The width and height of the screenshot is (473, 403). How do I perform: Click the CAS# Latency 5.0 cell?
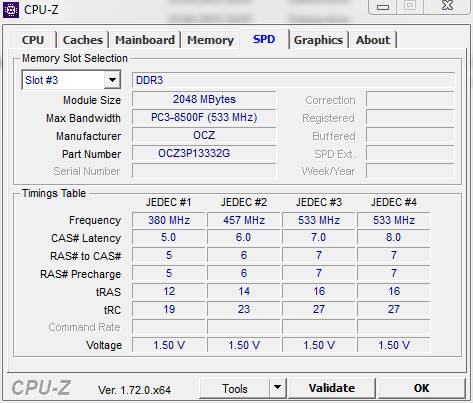(x=169, y=237)
